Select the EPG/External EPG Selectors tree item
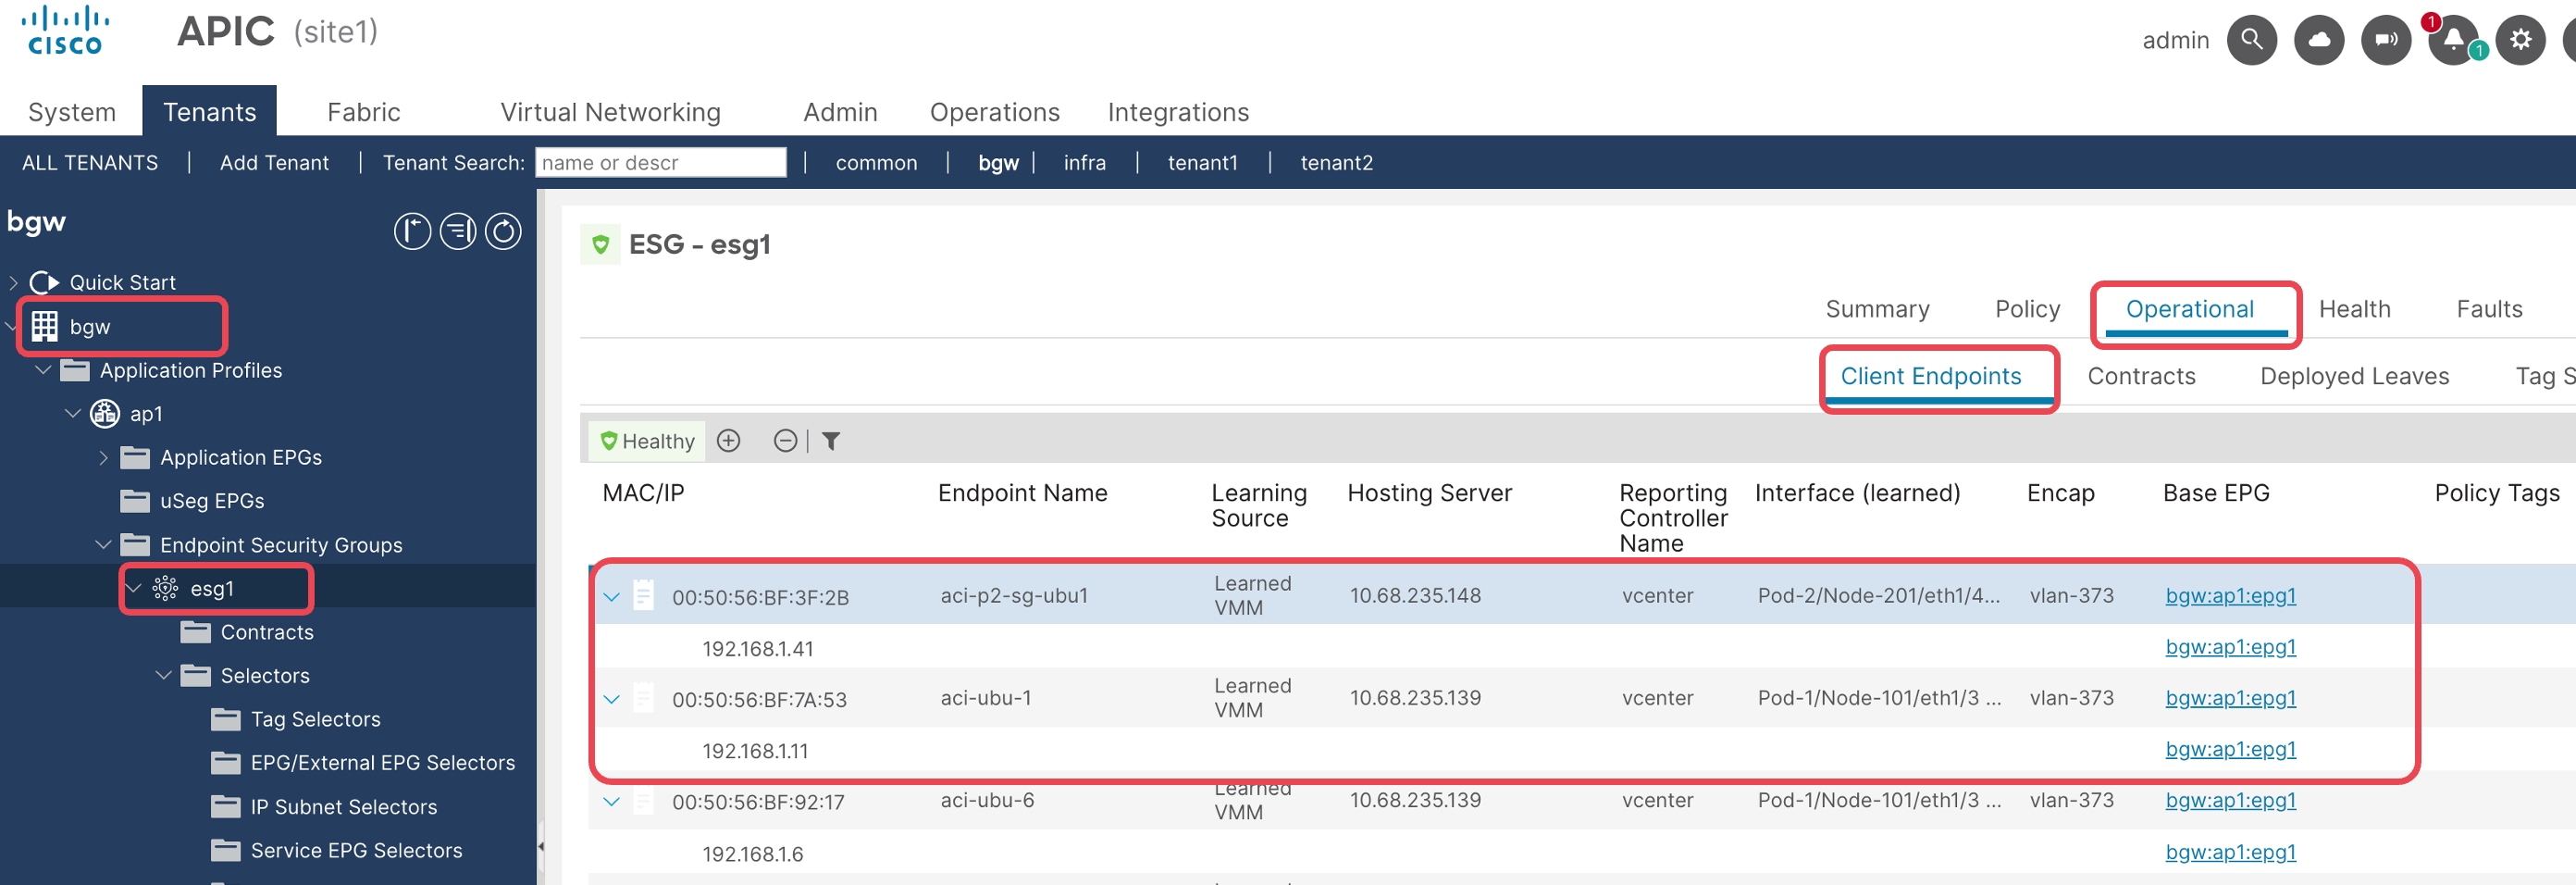 [x=382, y=762]
